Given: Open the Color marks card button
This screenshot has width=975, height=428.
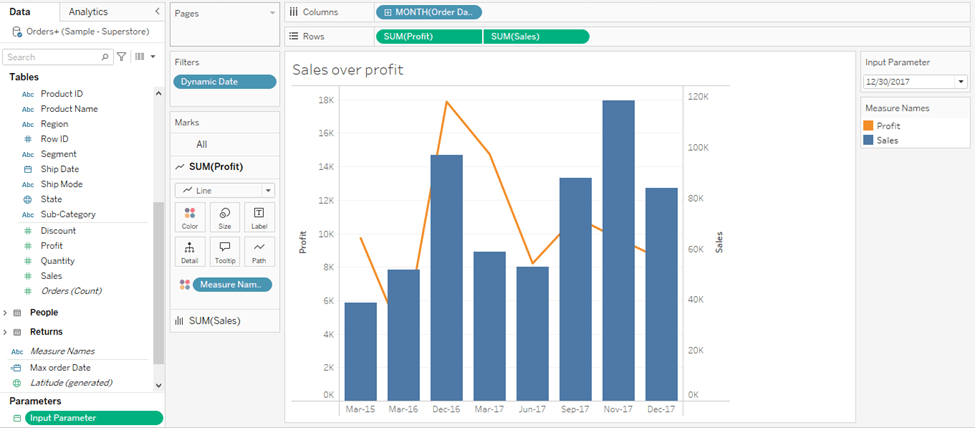Looking at the screenshot, I should click(x=190, y=217).
